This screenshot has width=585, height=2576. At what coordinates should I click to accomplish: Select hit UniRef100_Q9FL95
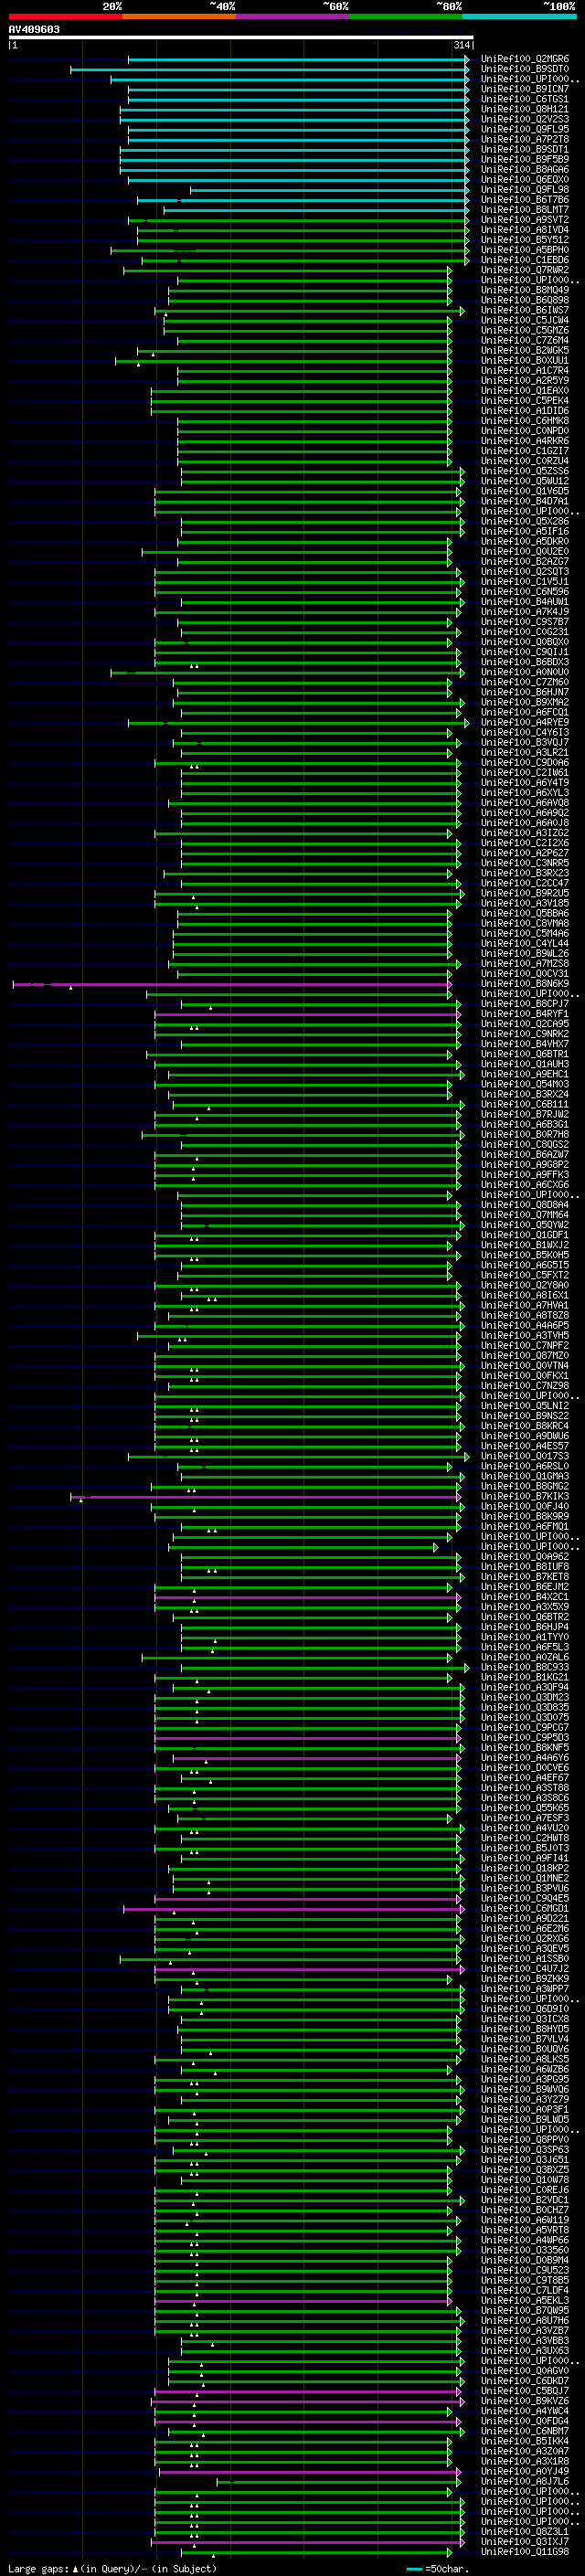click(x=525, y=129)
